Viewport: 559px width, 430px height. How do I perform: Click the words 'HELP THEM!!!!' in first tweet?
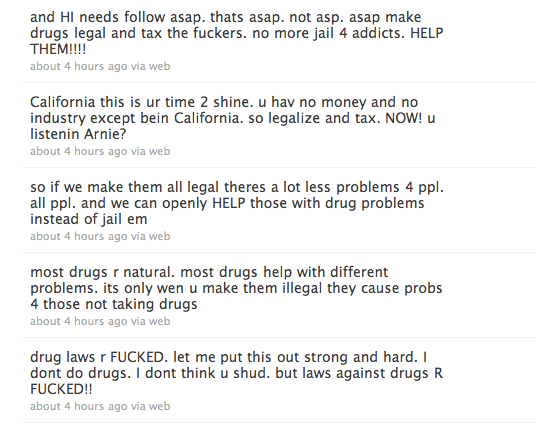(427, 34)
